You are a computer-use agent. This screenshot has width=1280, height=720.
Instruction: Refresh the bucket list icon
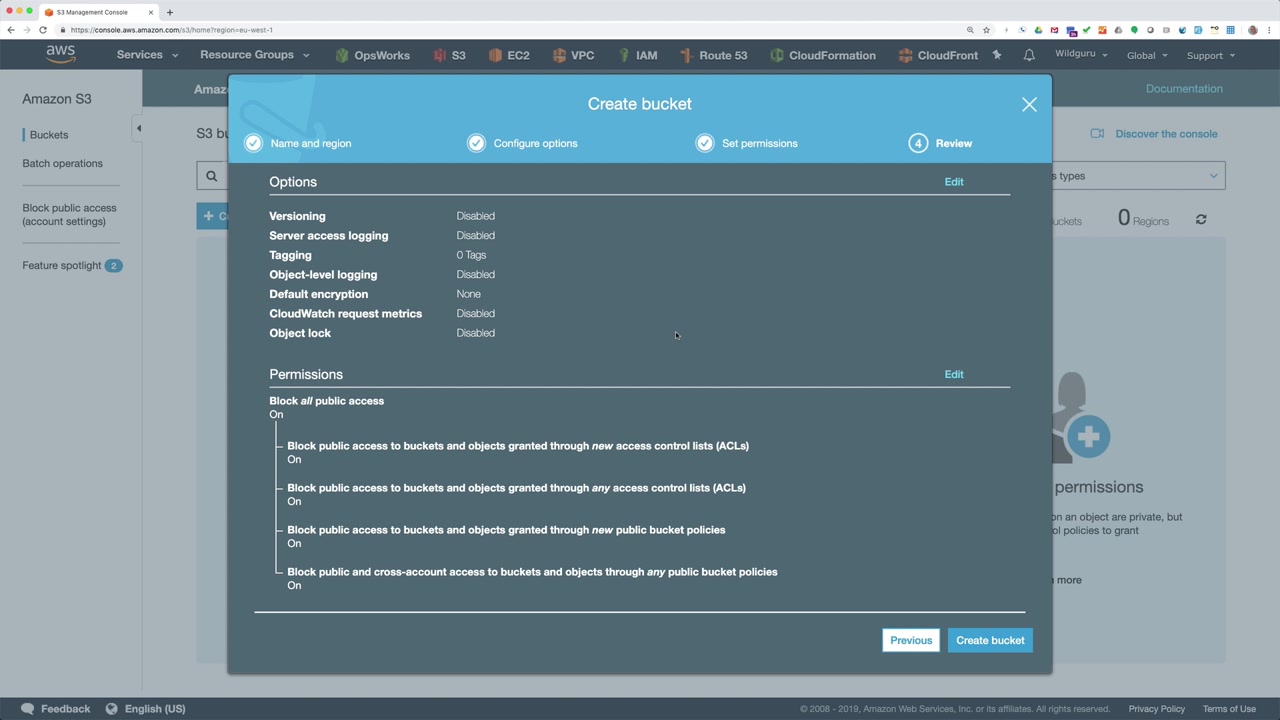pyautogui.click(x=1201, y=219)
